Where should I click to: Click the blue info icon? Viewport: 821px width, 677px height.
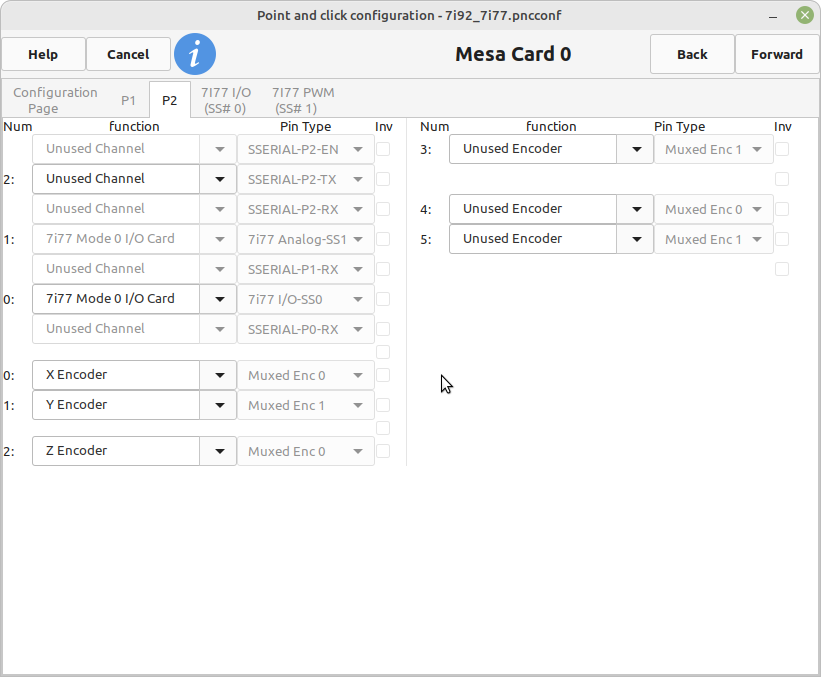pyautogui.click(x=195, y=54)
